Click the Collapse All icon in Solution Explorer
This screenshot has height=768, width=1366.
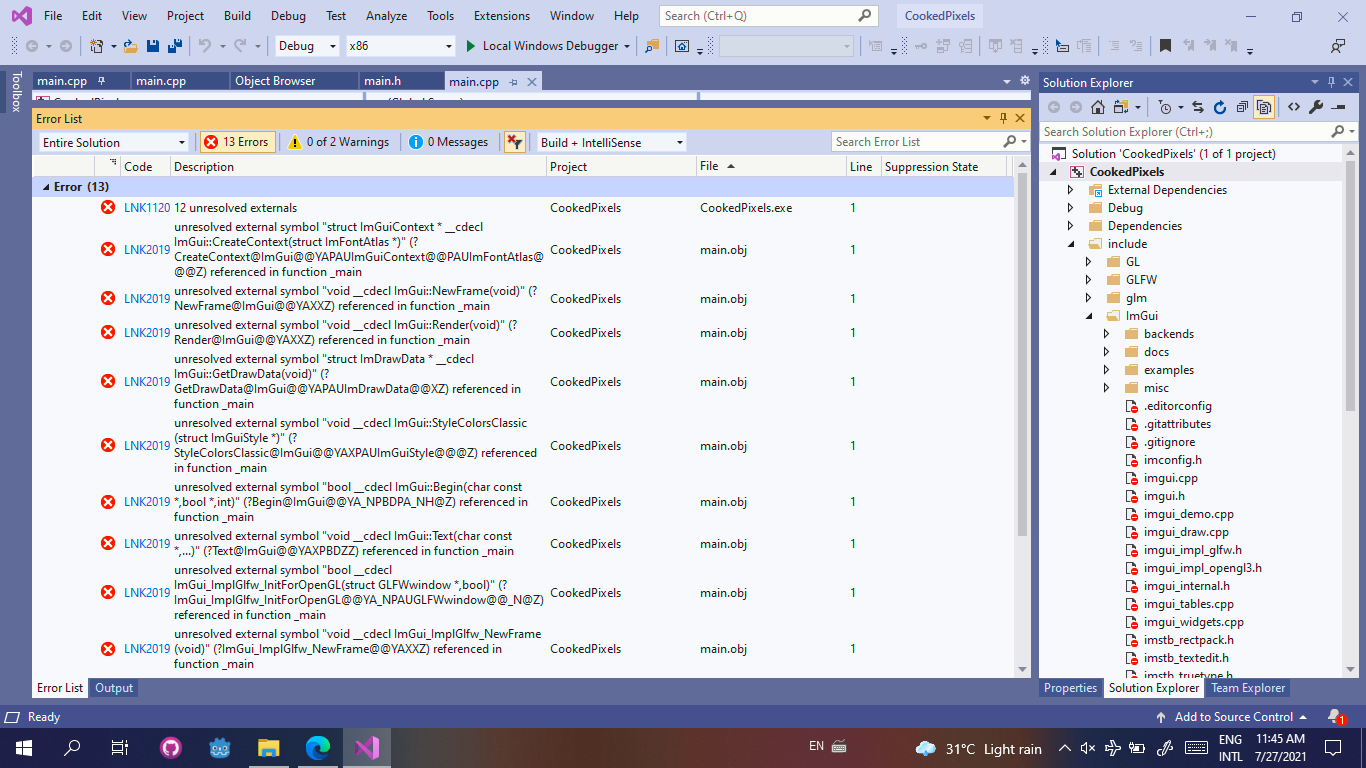pyautogui.click(x=1241, y=107)
